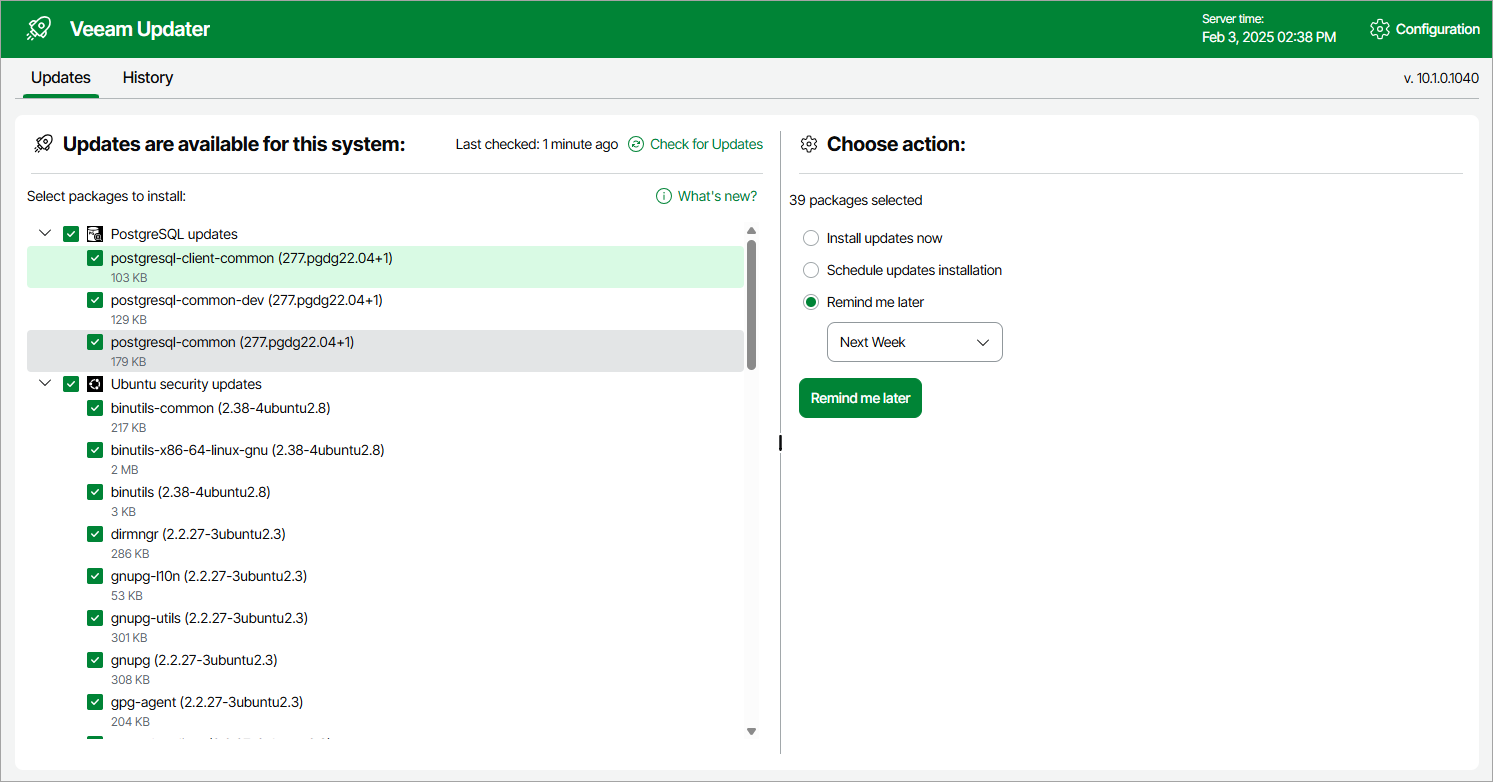This screenshot has width=1493, height=782.
Task: Click the rocket icon beside Updates are available
Action: tap(43, 144)
